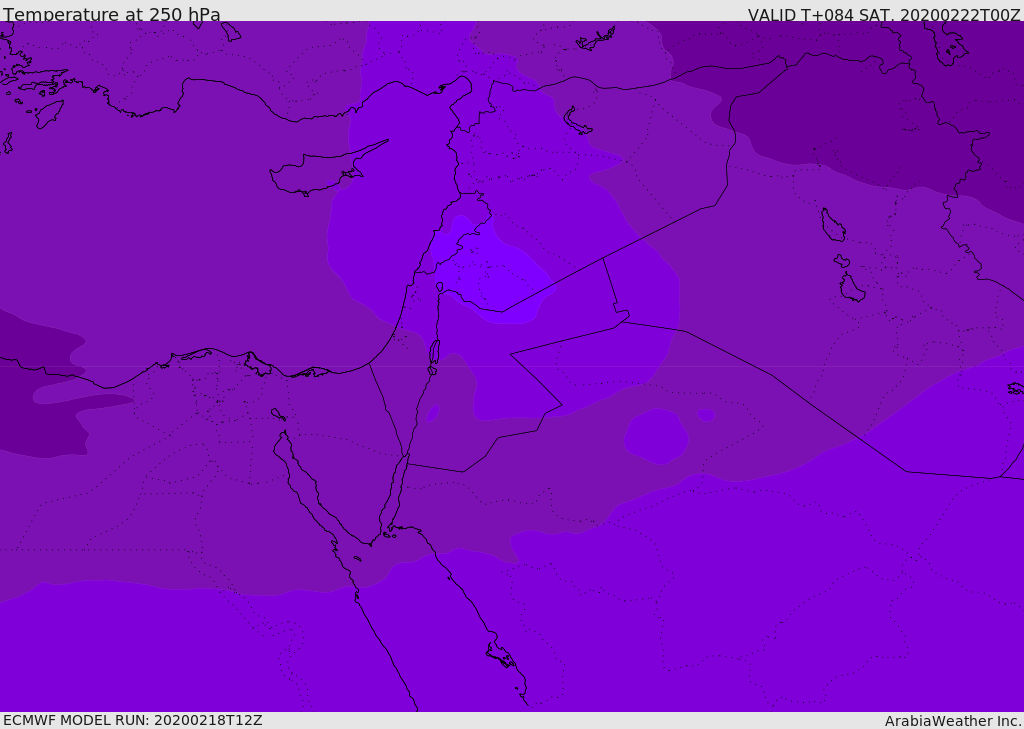Click the ECMWF MODEL RUN footer text

(133, 720)
